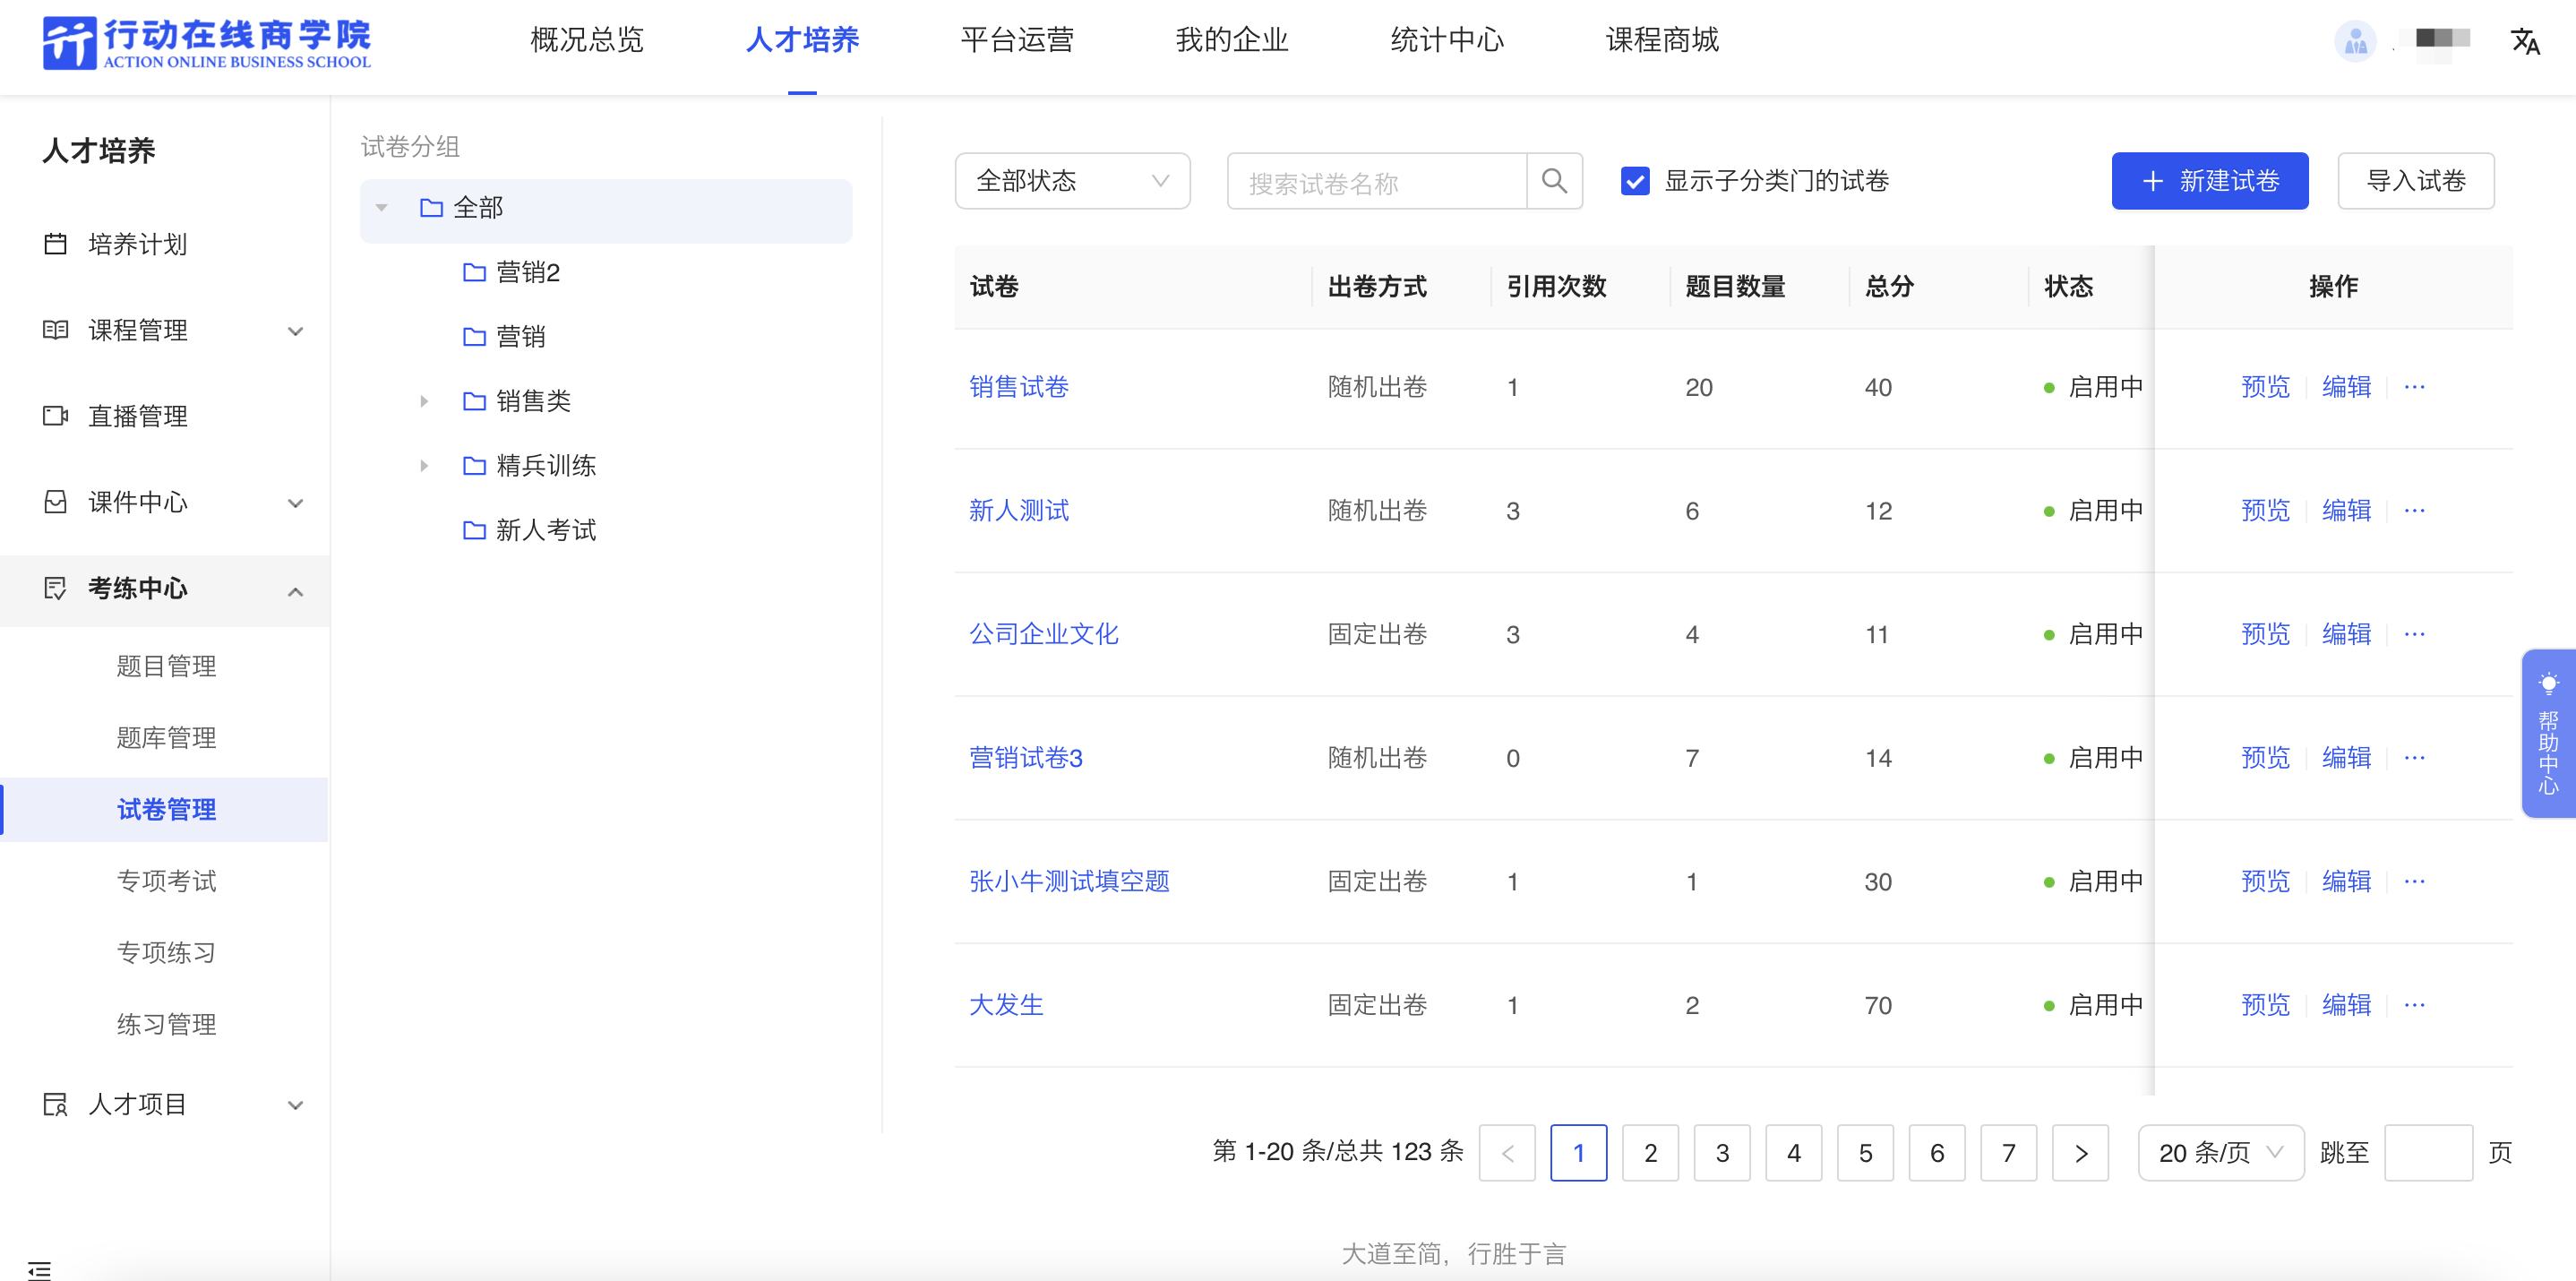Open the 课程商城 top tab
2576x1281 pixels.
[1662, 40]
